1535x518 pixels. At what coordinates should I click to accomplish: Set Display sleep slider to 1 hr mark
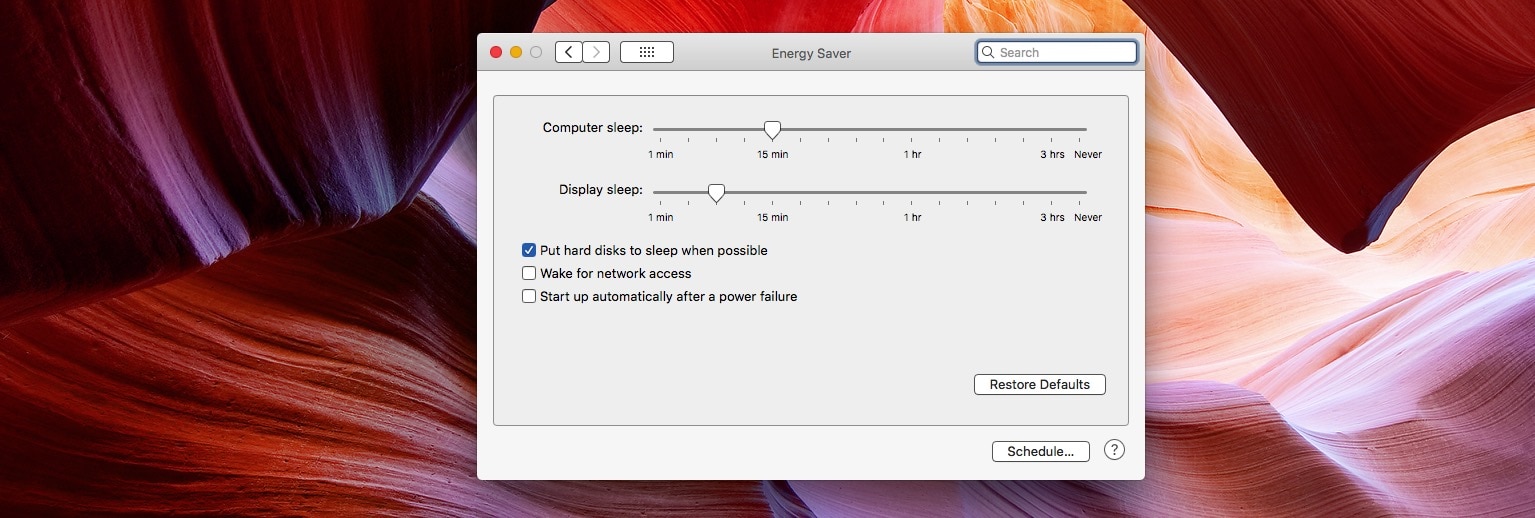coord(912,192)
